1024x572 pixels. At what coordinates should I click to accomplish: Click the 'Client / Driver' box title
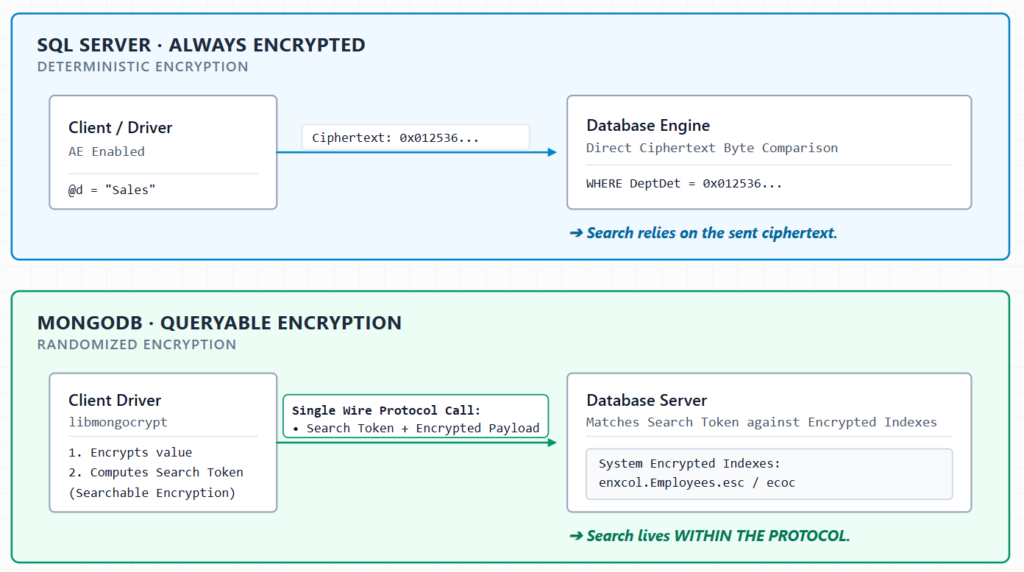(120, 127)
